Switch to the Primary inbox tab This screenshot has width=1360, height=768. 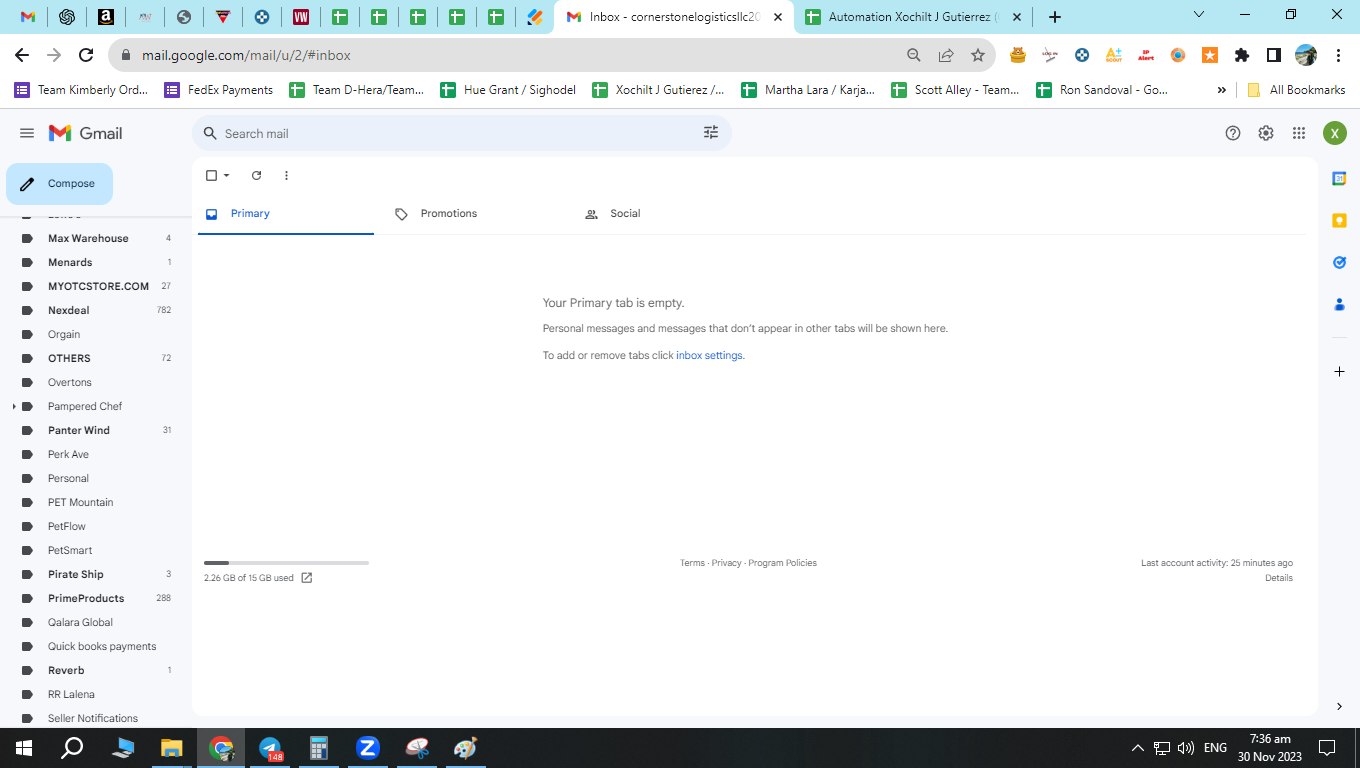pyautogui.click(x=286, y=214)
